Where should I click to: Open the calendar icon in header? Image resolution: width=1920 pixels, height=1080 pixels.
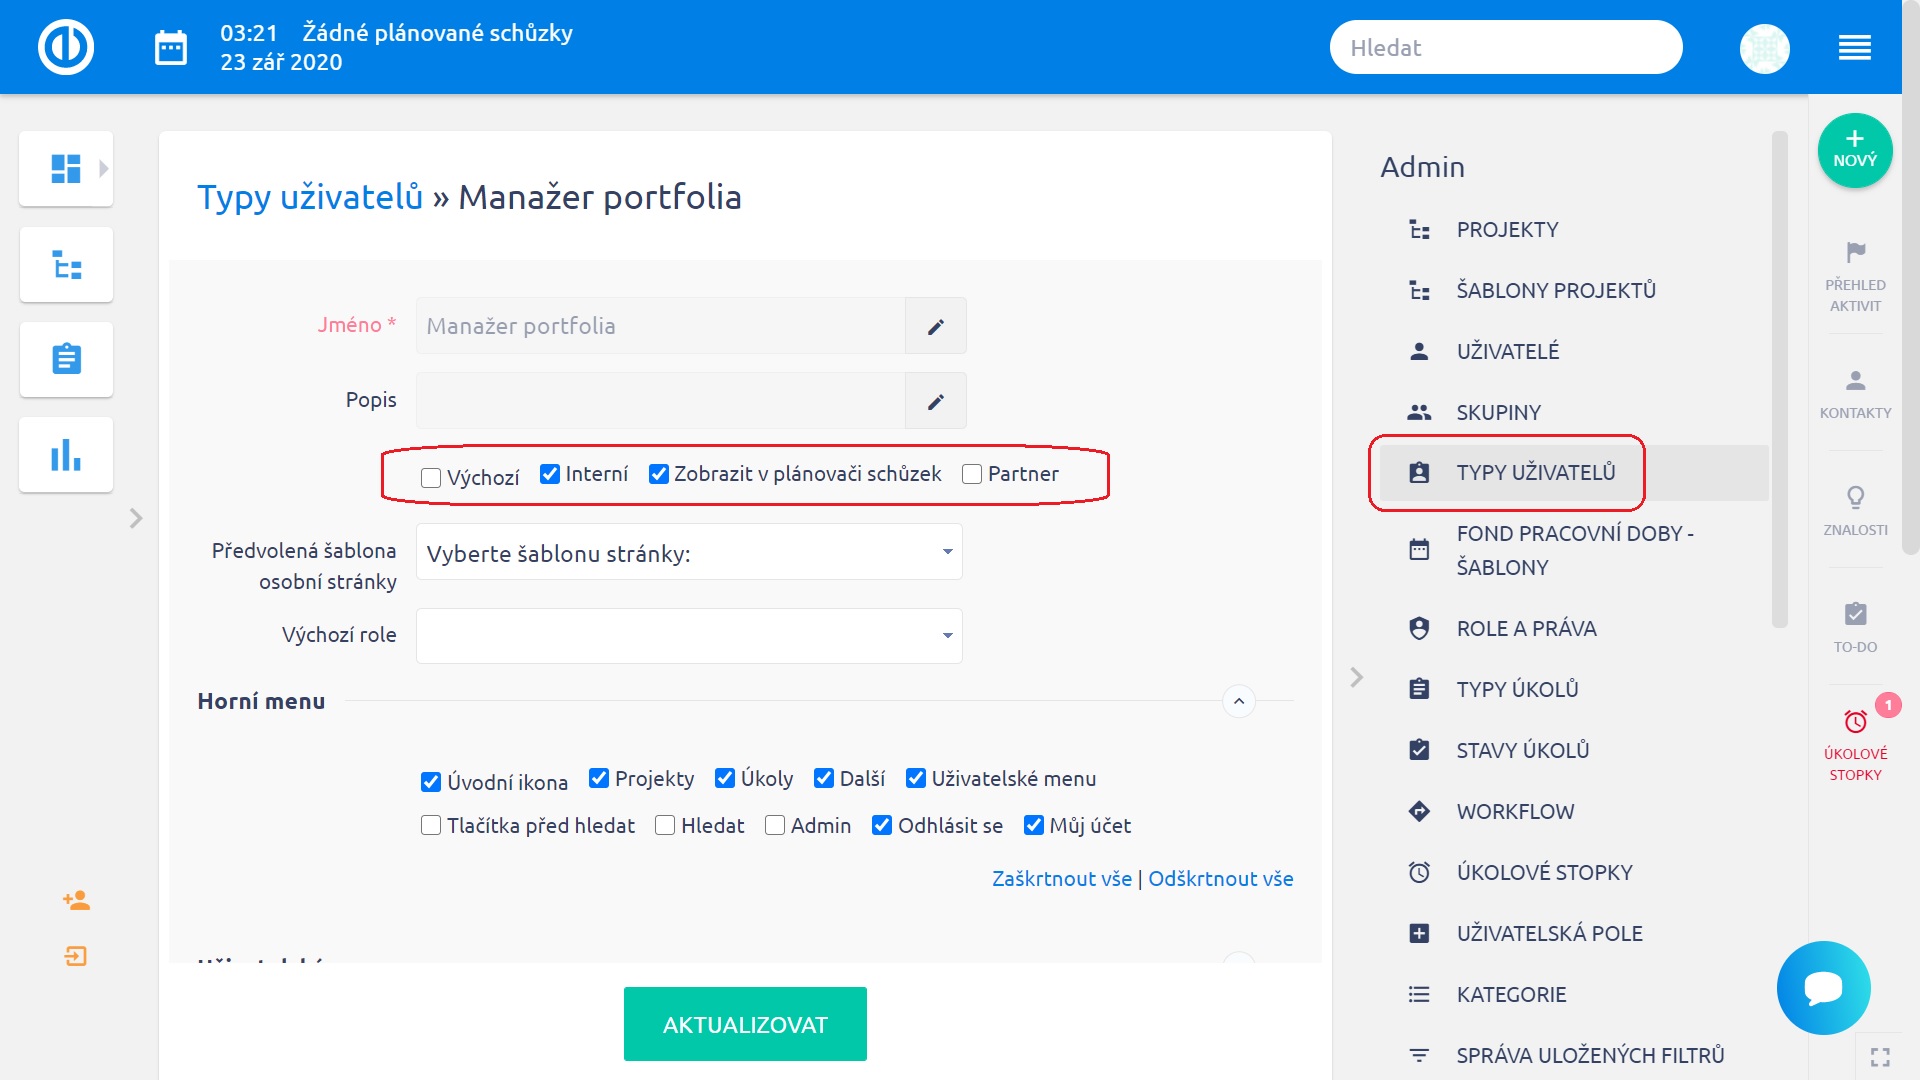pos(171,47)
